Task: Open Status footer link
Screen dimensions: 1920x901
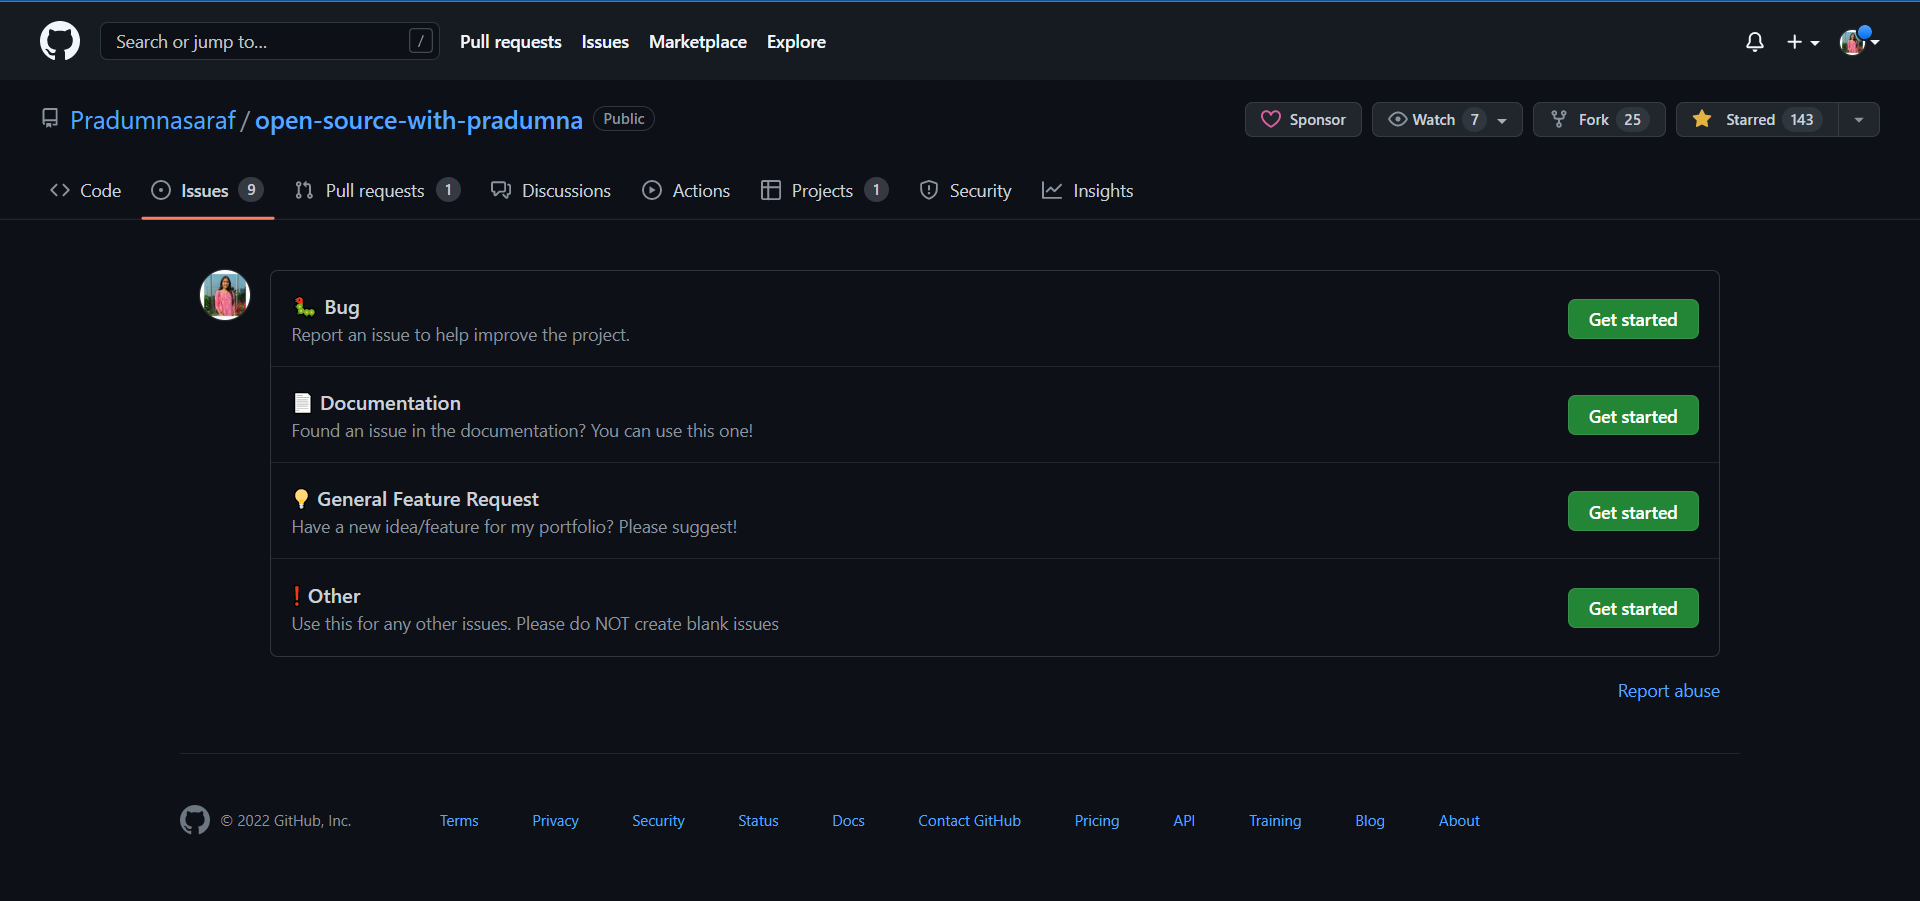Action: 758,821
